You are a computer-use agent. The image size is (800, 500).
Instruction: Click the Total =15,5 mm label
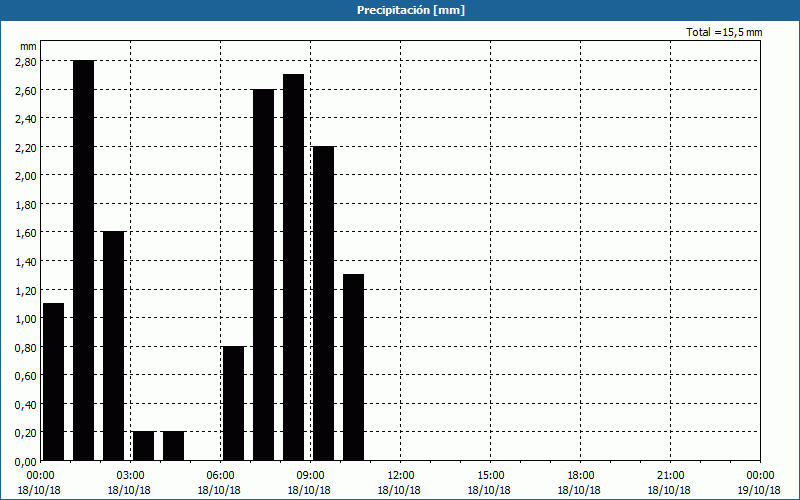click(x=724, y=32)
